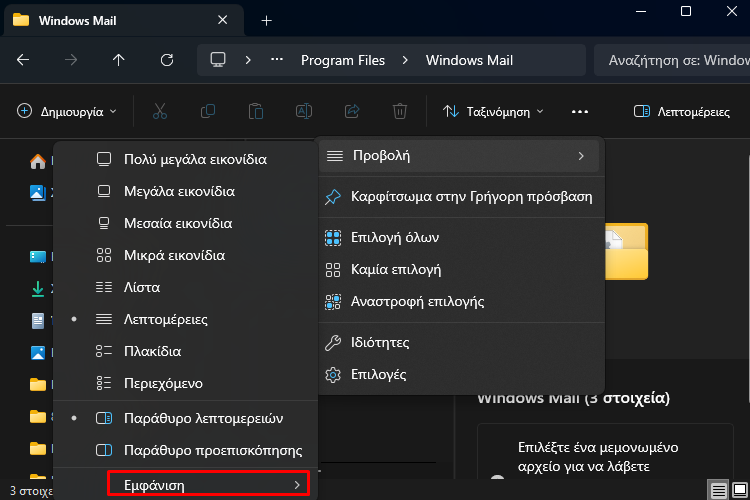
Task: Open Ιδιότητες from the menu
Action: [x=459, y=342]
